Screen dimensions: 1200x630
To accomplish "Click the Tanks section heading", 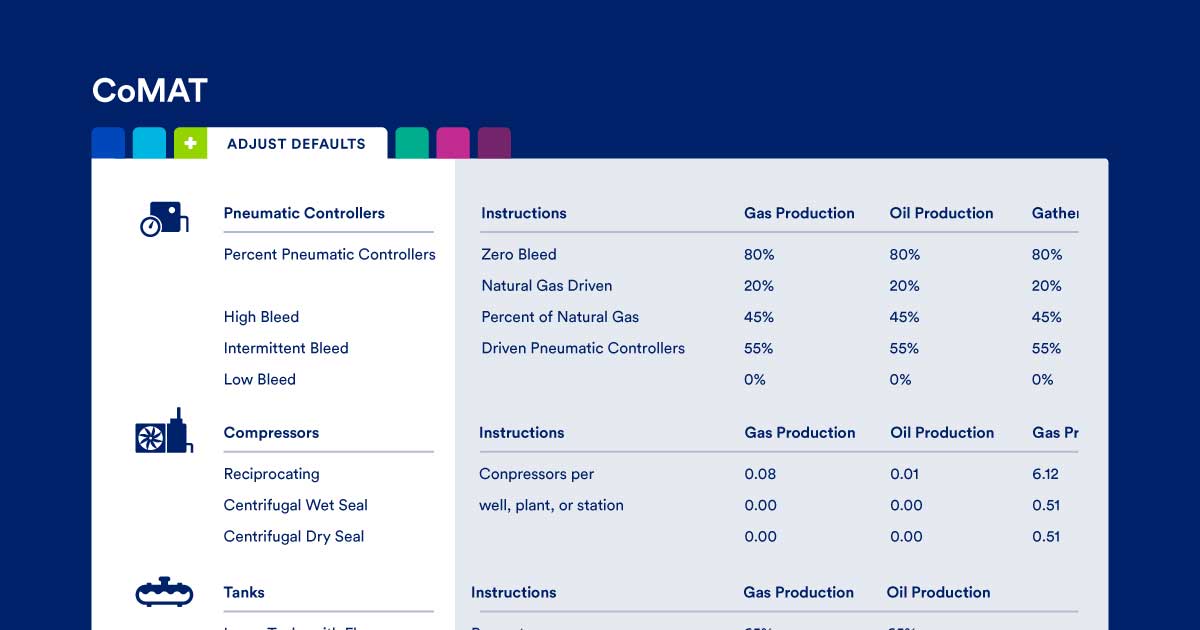I will click(x=244, y=592).
